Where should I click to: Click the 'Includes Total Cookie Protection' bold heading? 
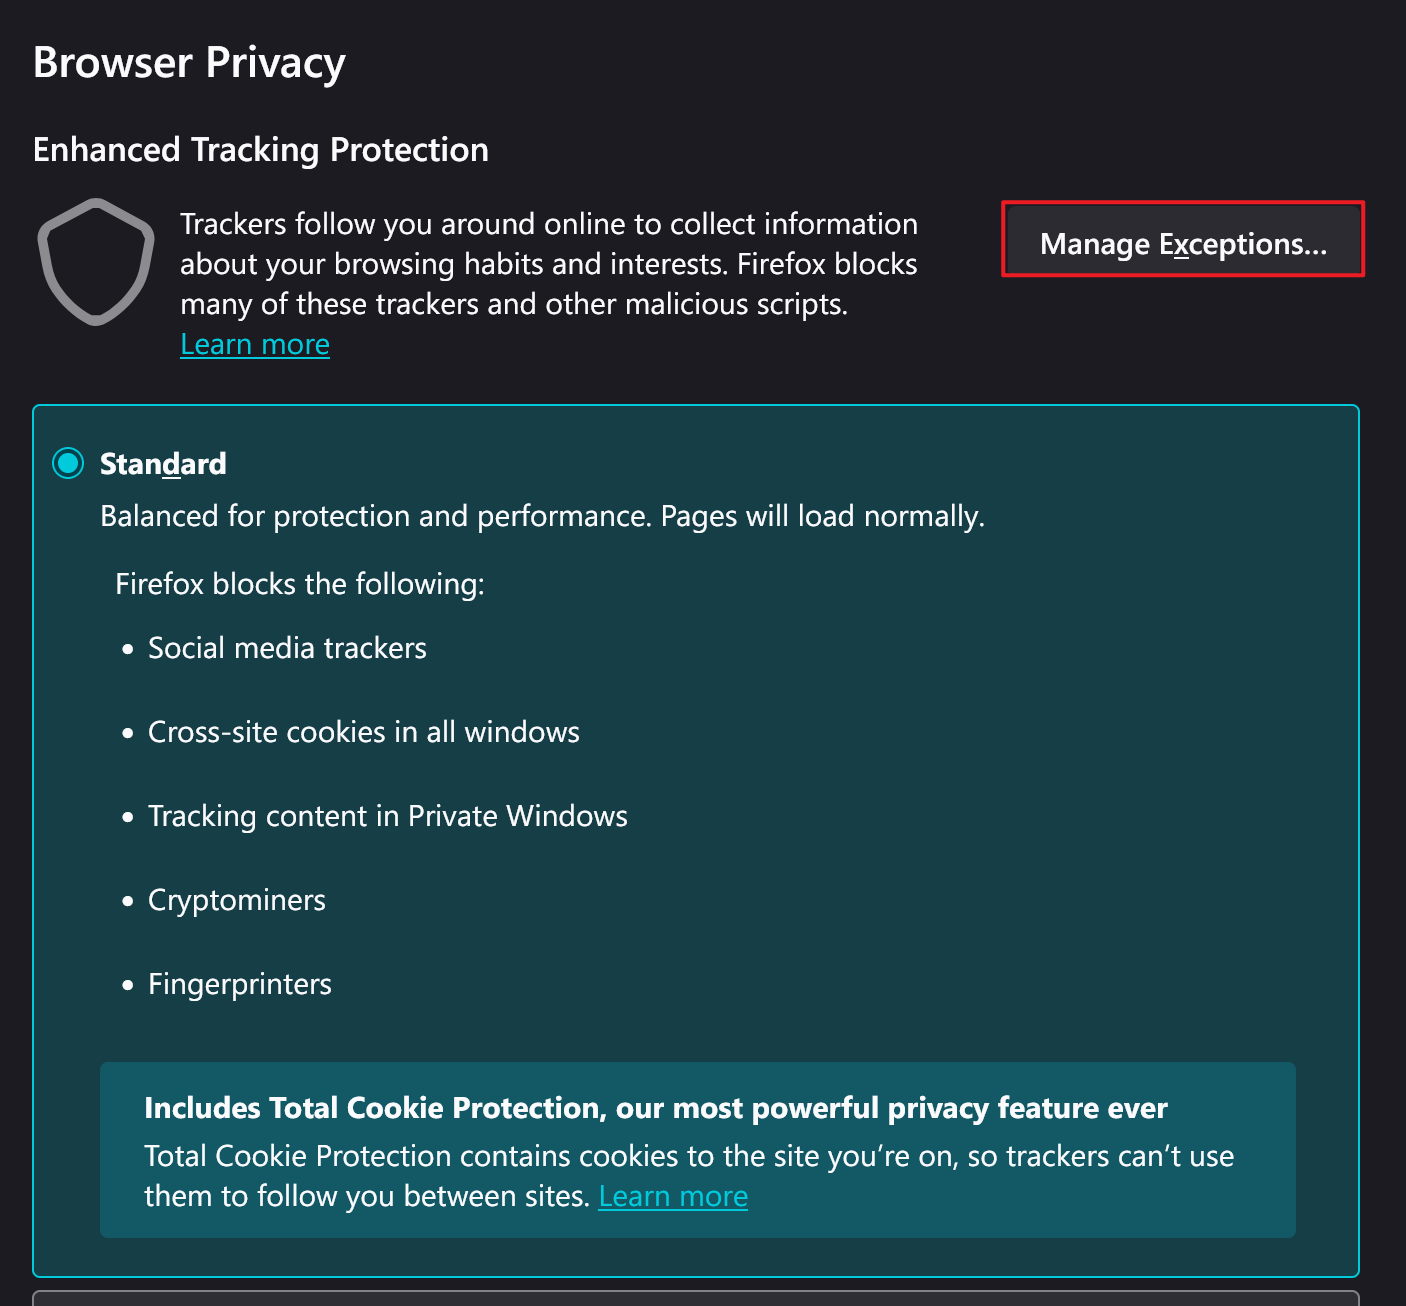click(655, 1108)
